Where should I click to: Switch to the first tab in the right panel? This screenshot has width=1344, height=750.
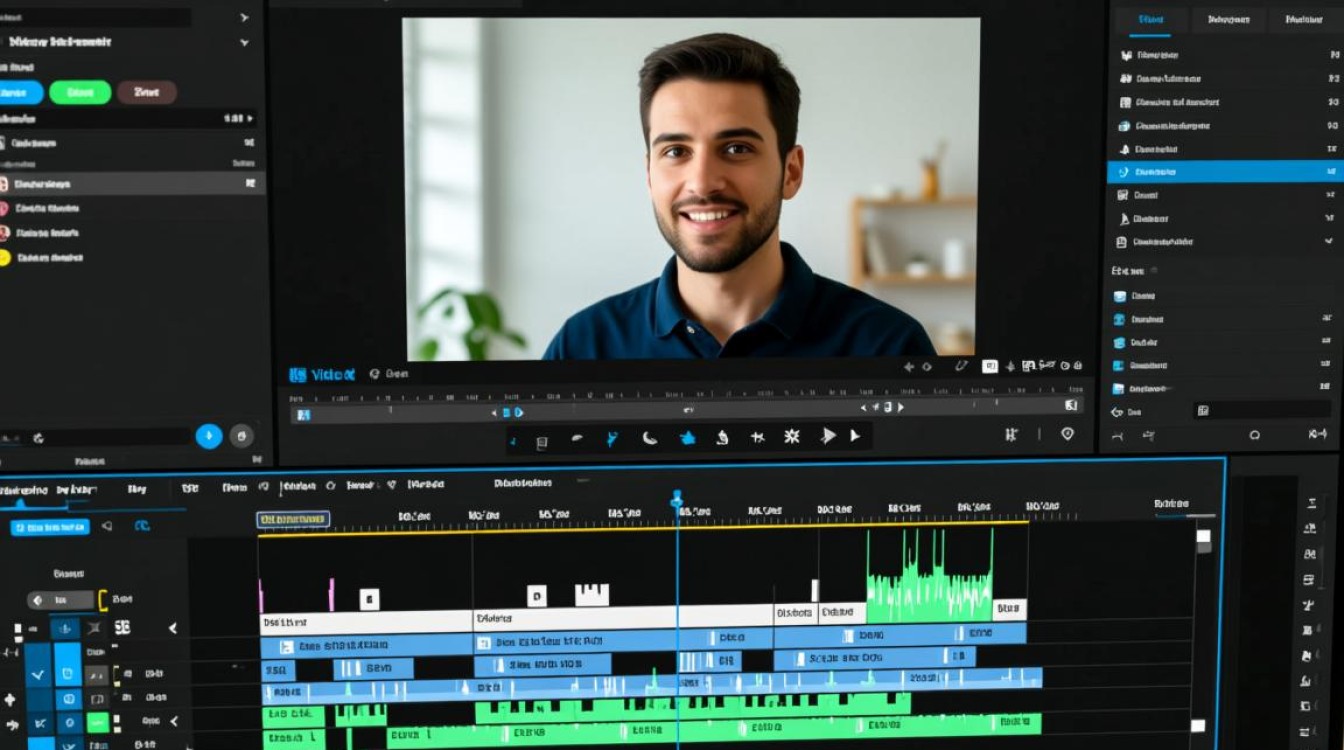(x=1150, y=19)
